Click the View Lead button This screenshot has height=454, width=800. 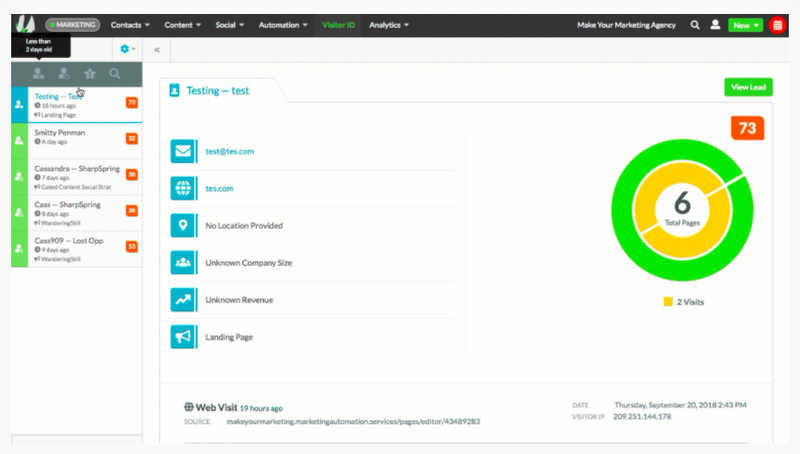click(x=748, y=87)
